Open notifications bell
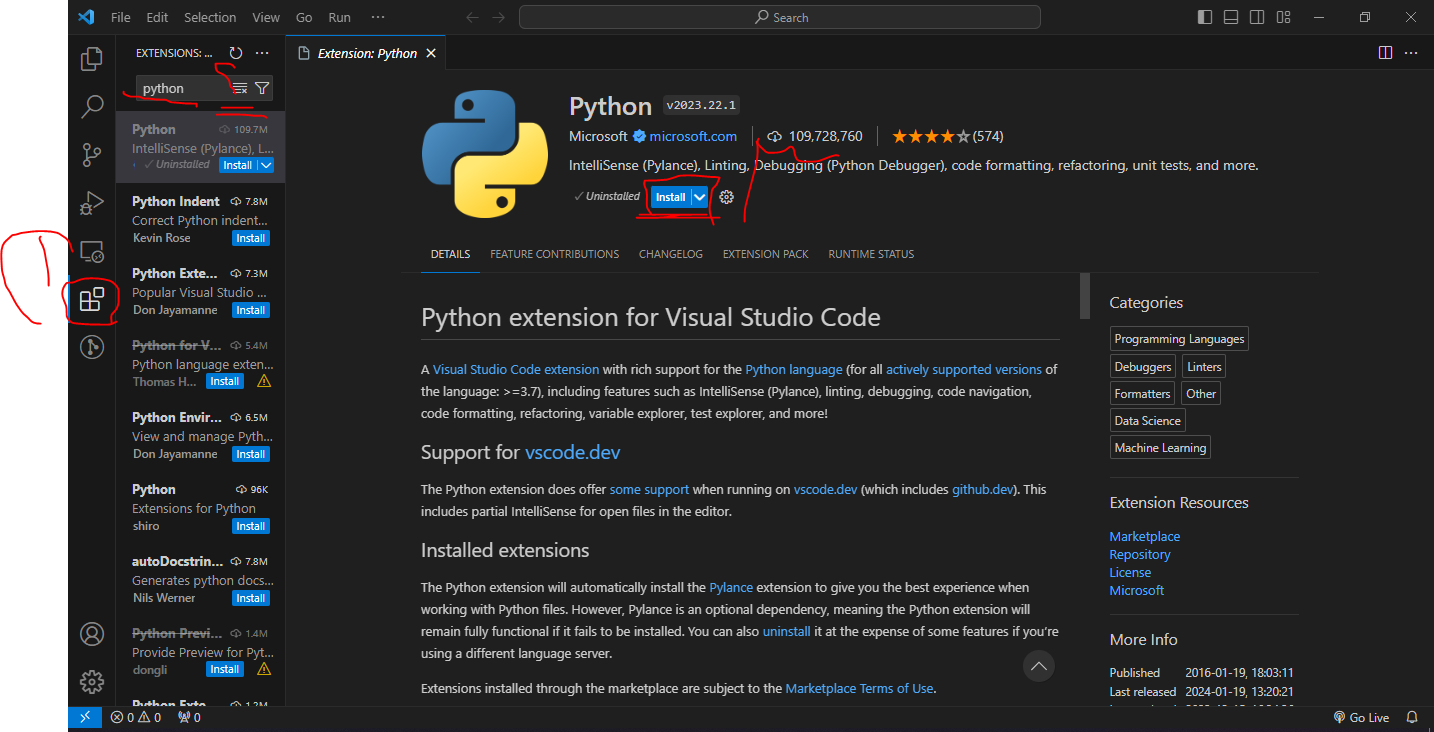Screen dimensions: 1434x732 (x=1412, y=717)
